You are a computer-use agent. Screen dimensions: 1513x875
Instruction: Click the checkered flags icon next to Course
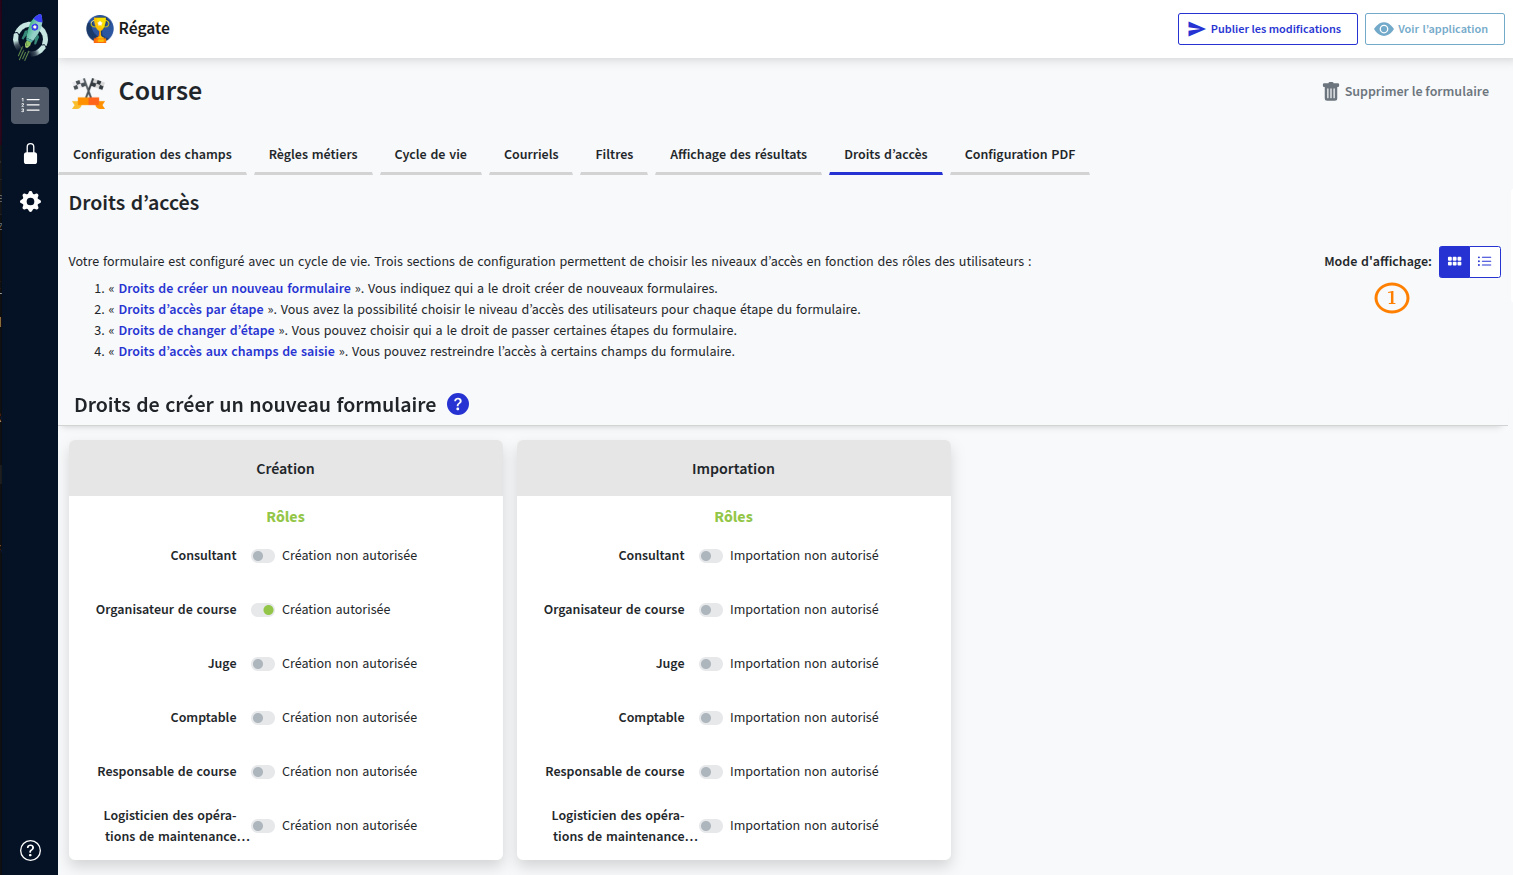[x=87, y=92]
